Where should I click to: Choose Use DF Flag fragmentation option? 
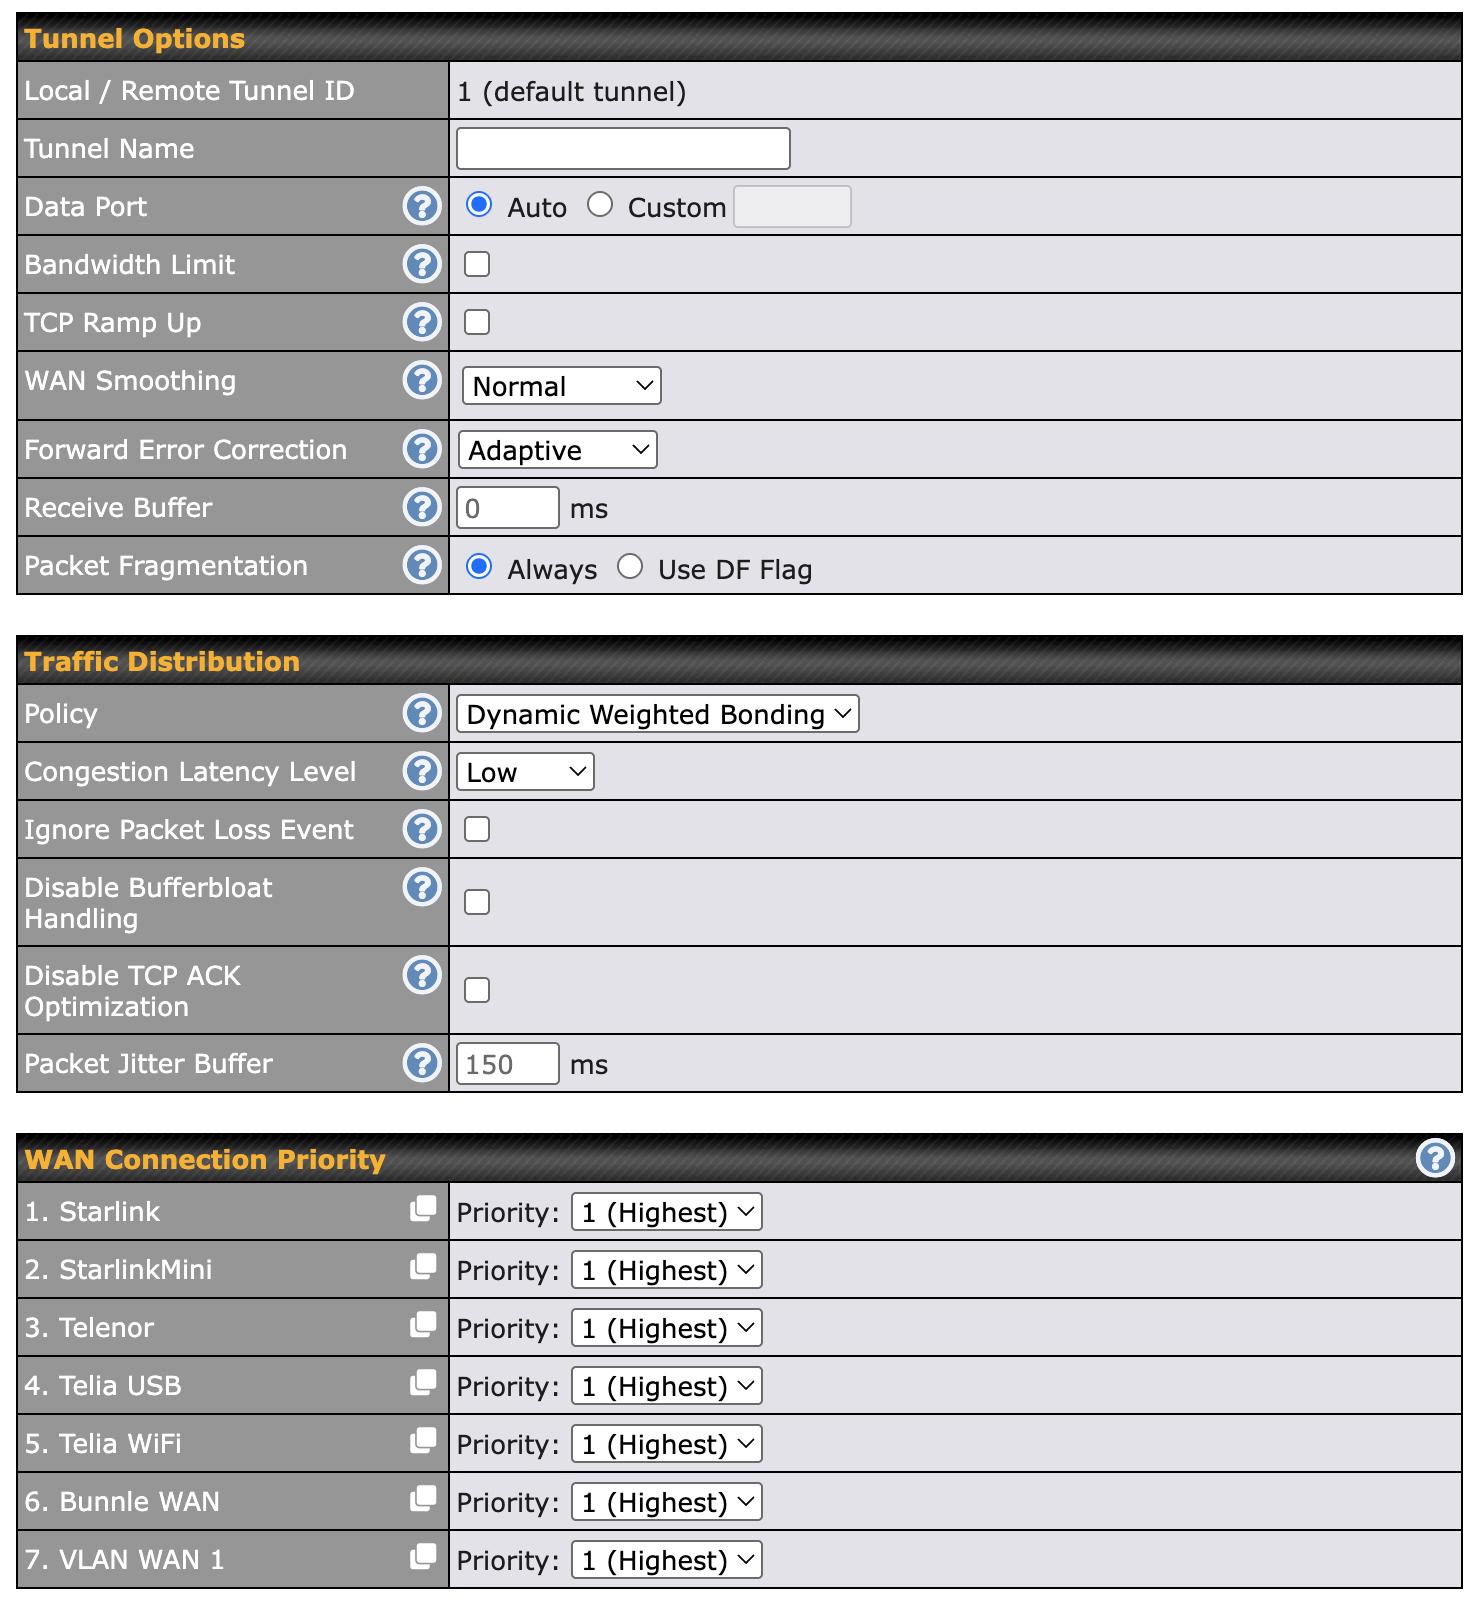630,567
